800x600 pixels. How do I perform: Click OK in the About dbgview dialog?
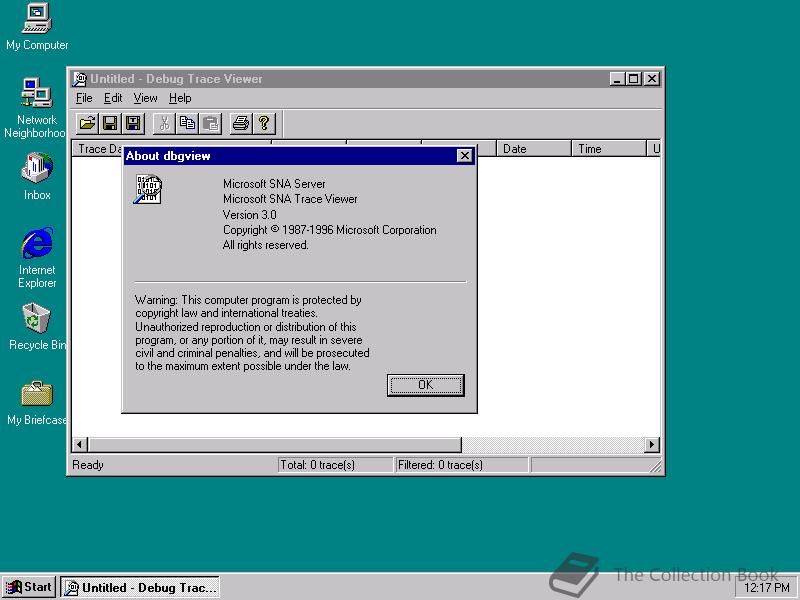pyautogui.click(x=426, y=385)
